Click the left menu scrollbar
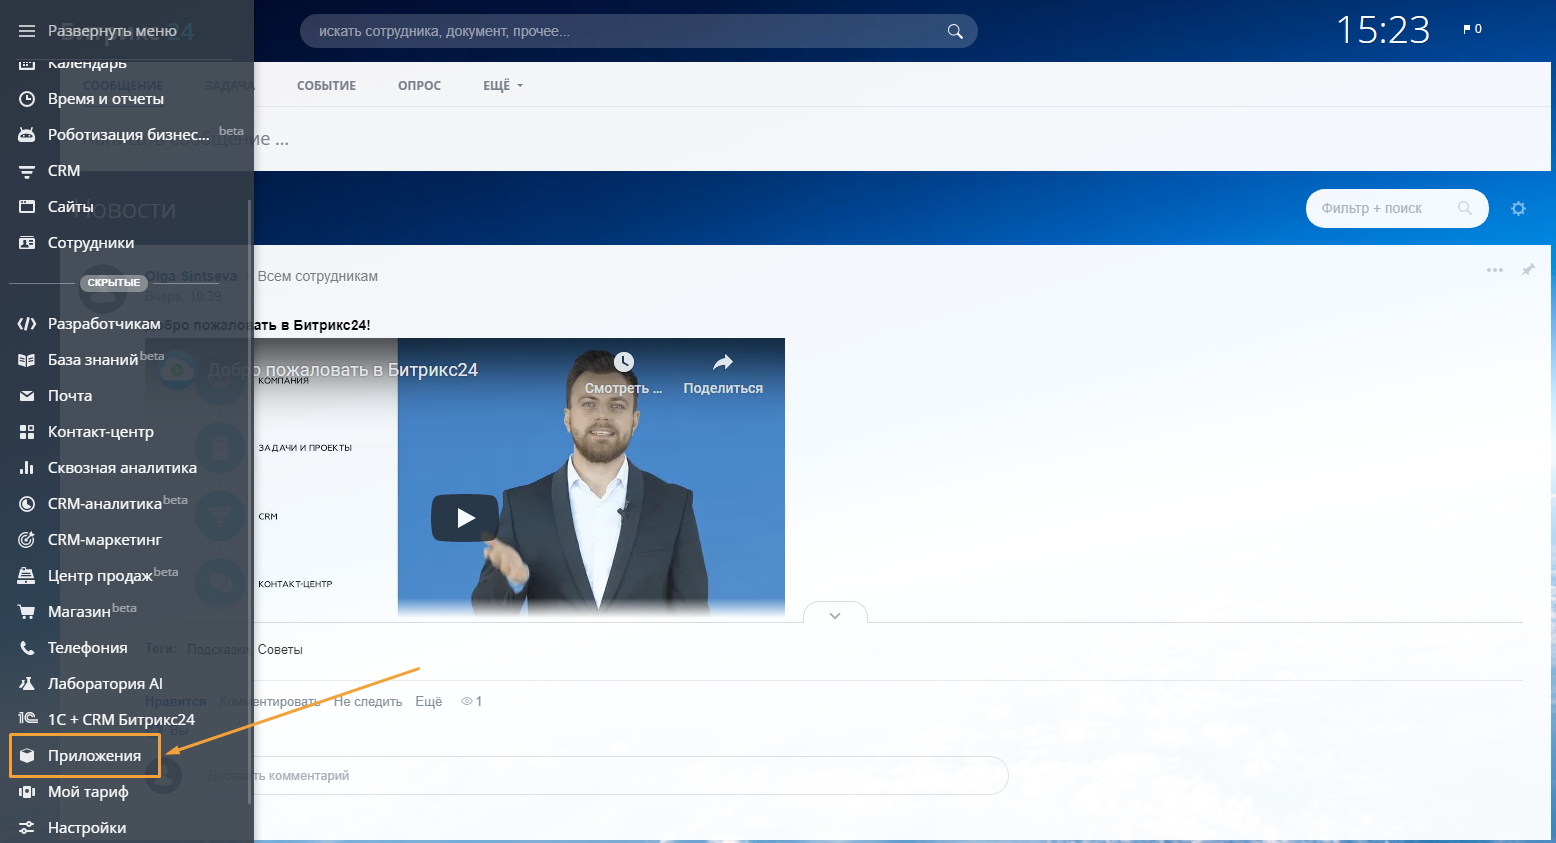The image size is (1556, 843). (249, 500)
